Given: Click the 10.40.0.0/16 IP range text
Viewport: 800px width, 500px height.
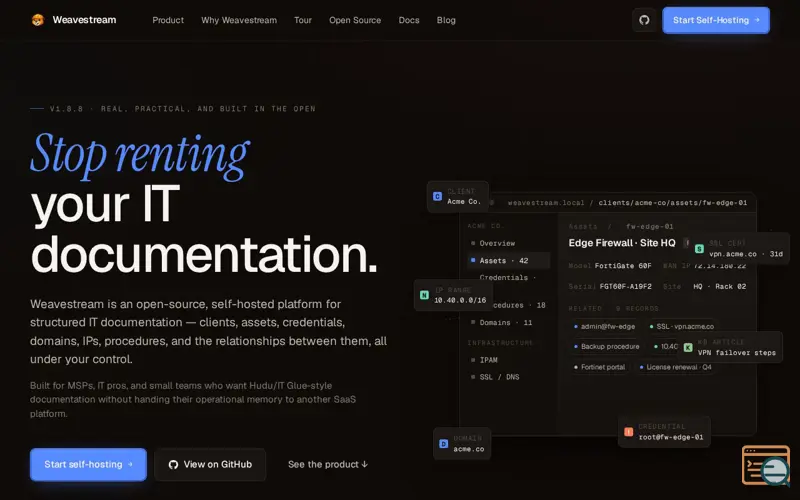Looking at the screenshot, I should tap(460, 300).
